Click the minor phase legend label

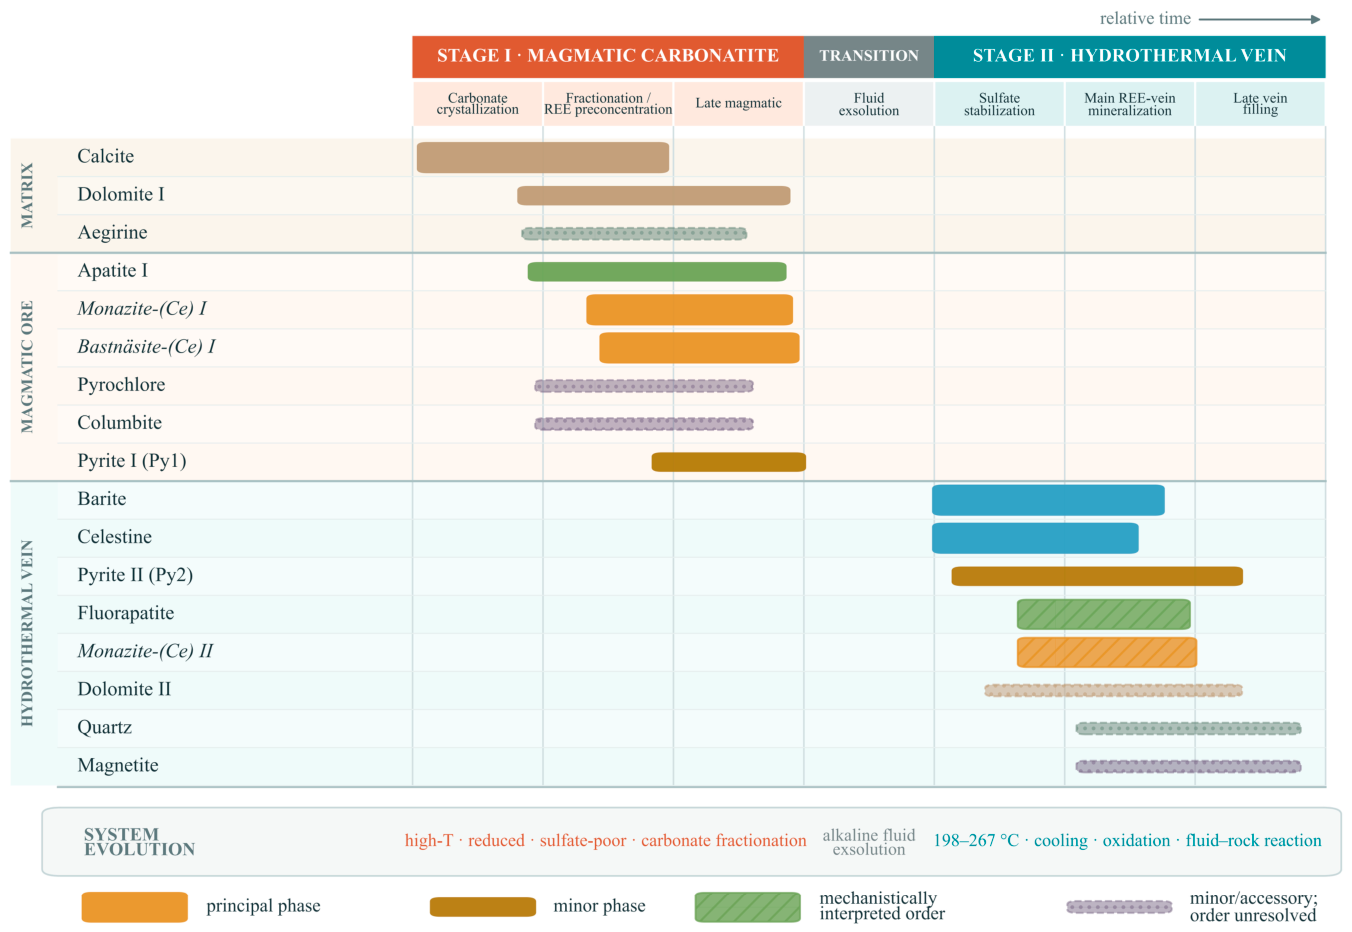(599, 906)
